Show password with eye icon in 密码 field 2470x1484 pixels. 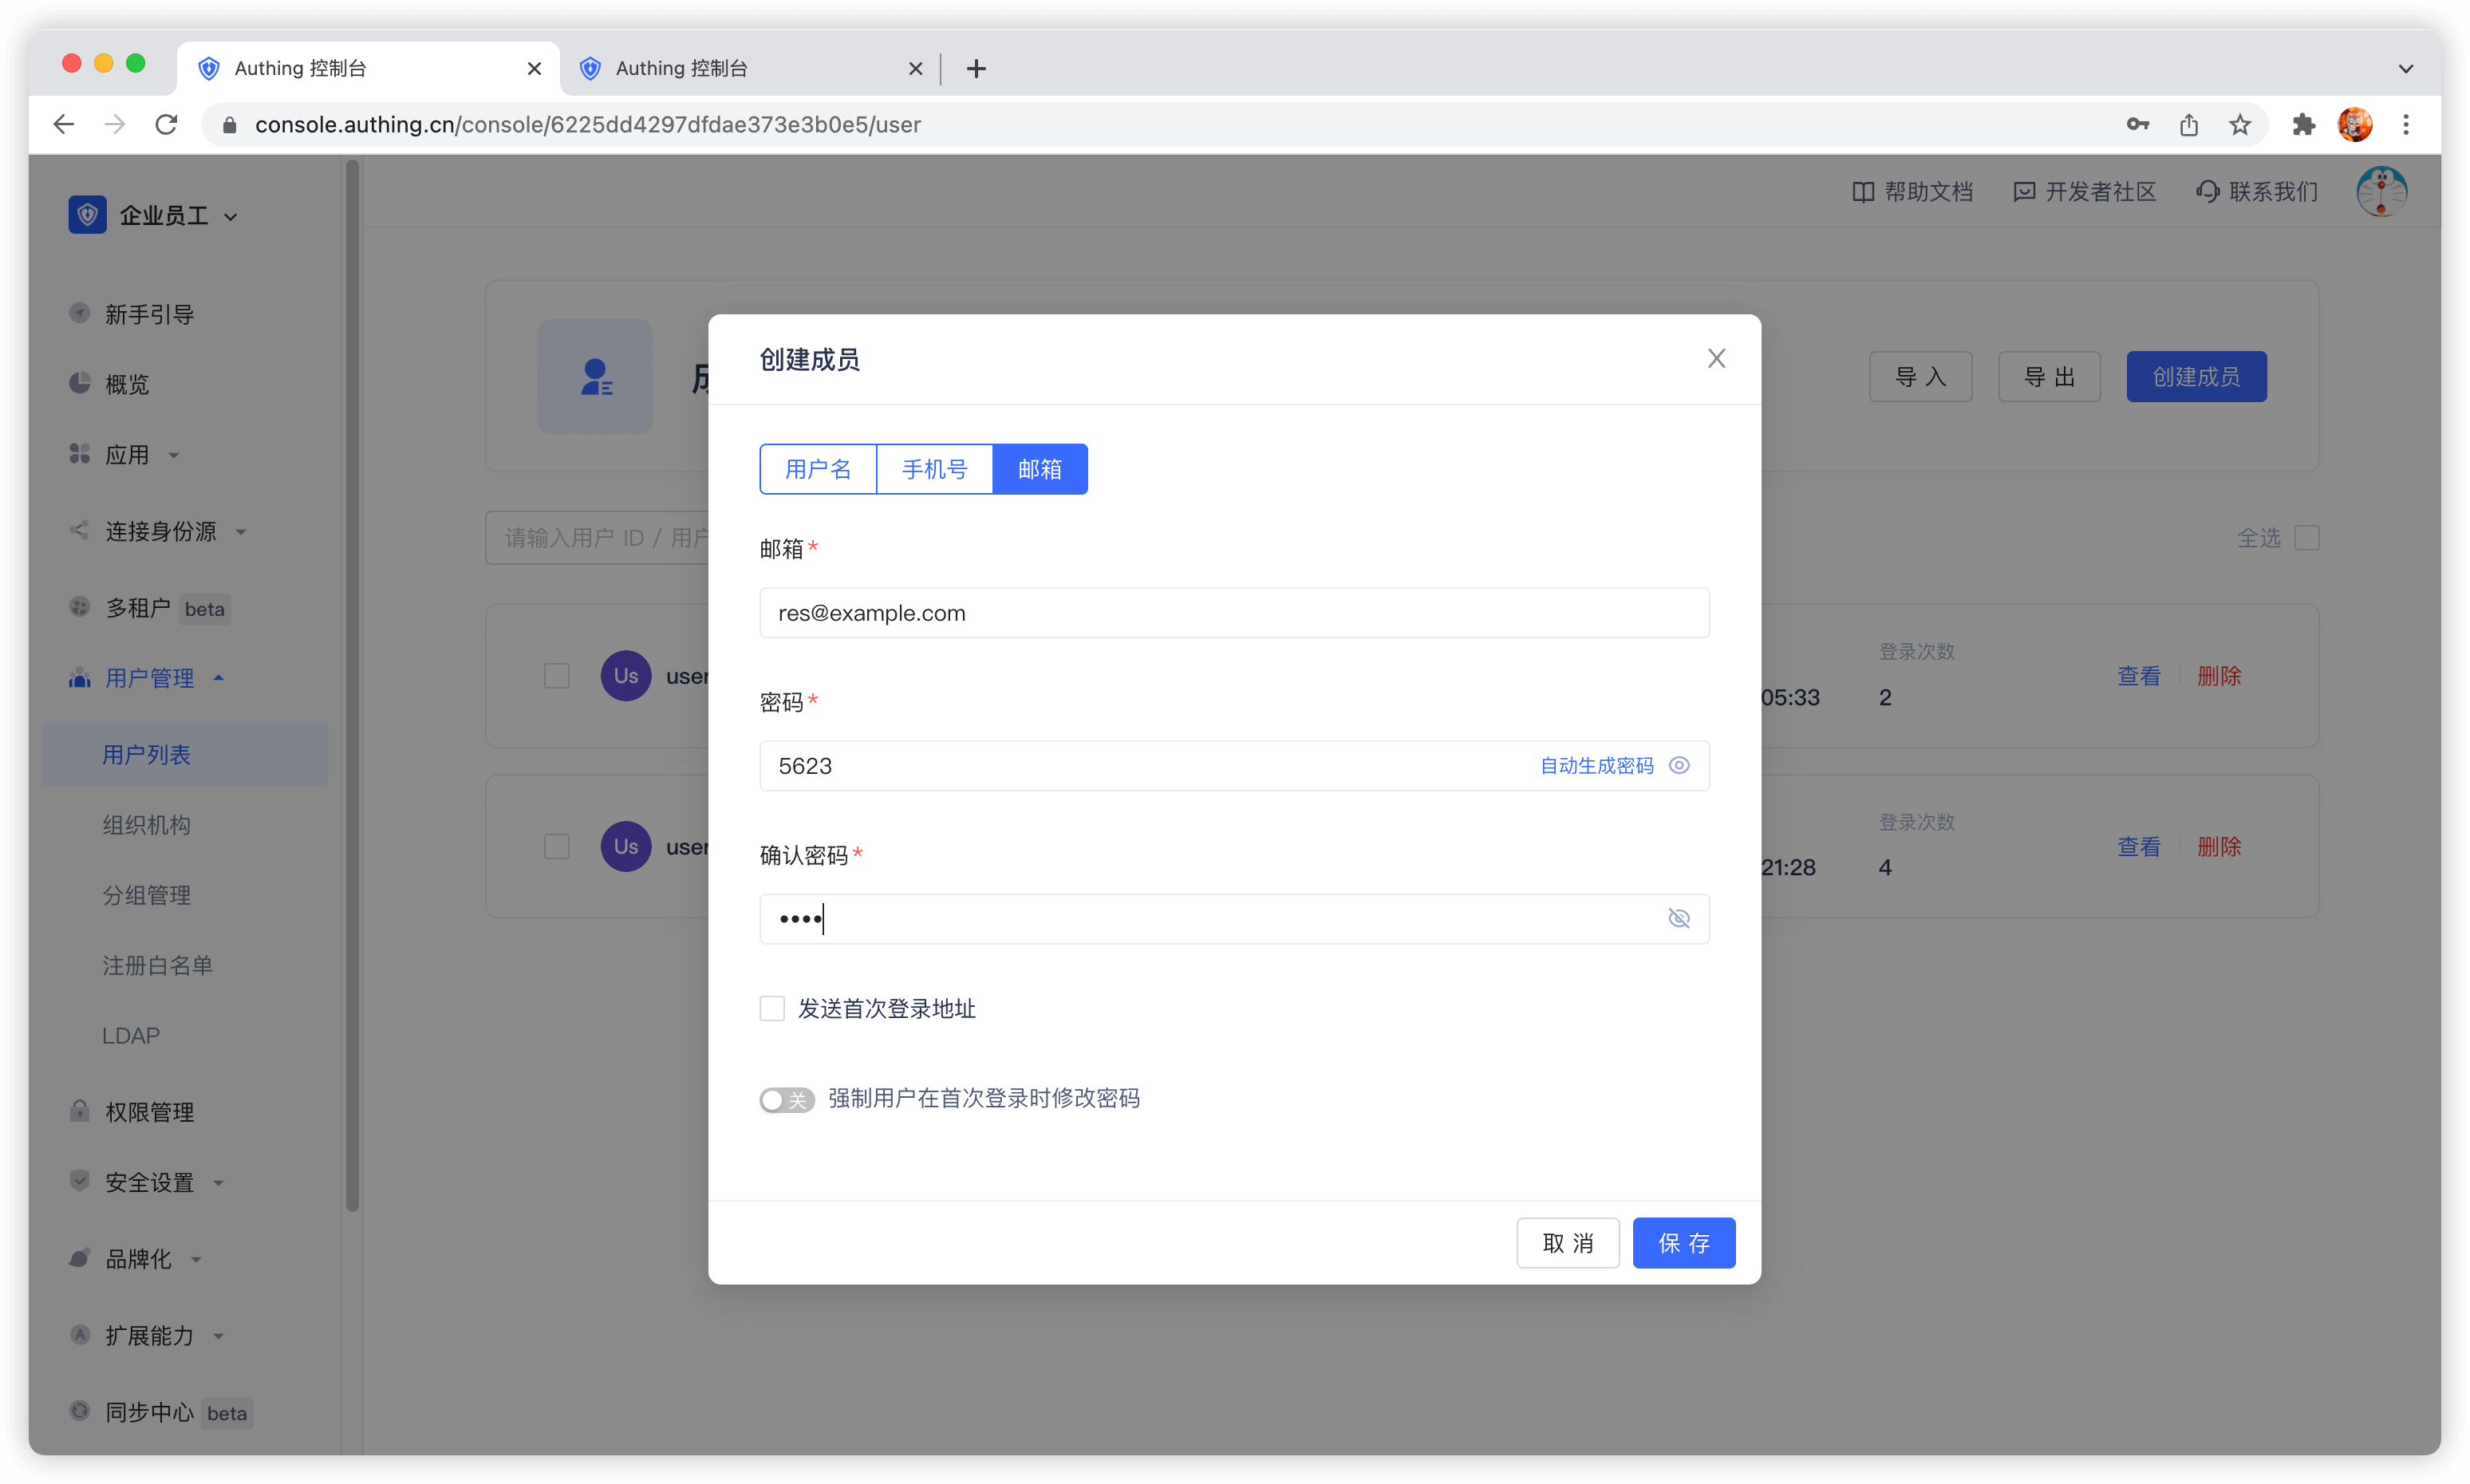(x=1679, y=765)
